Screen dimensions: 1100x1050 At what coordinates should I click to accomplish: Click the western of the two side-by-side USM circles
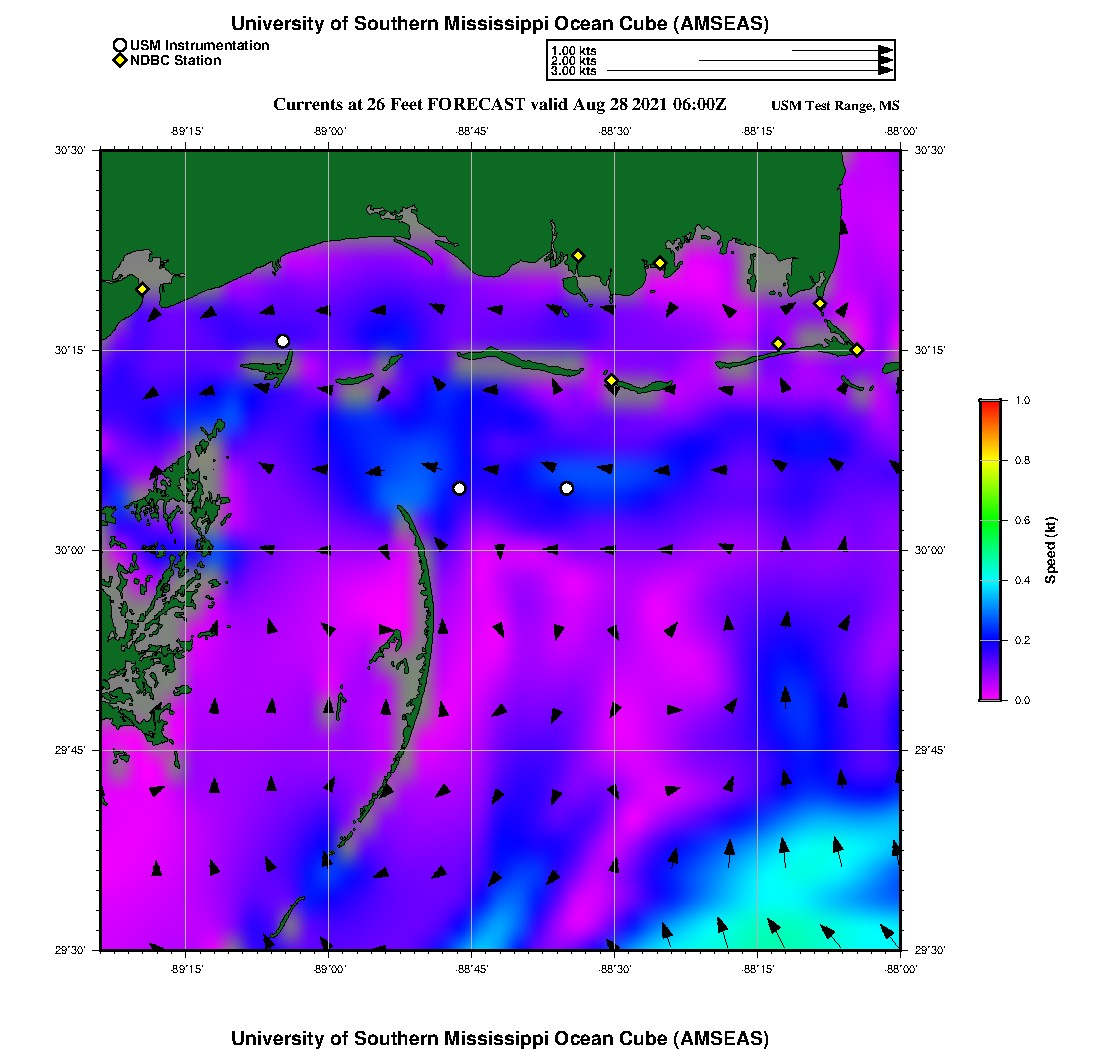click(459, 488)
